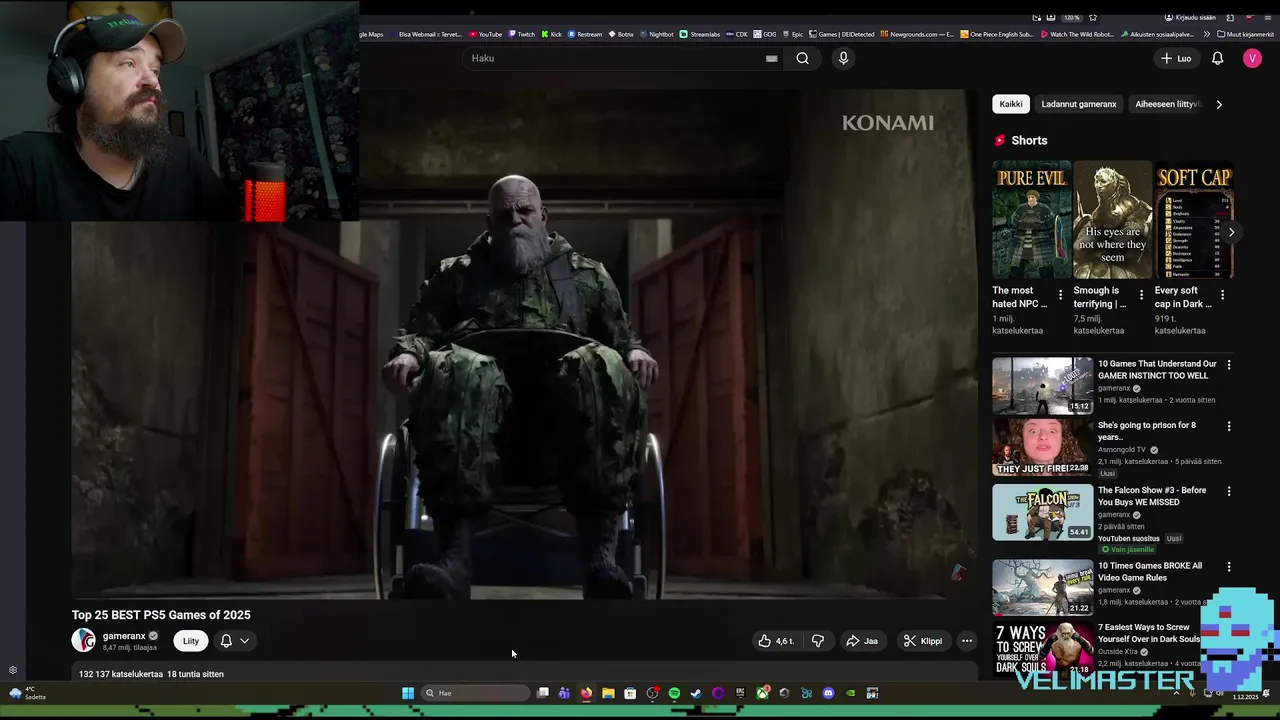This screenshot has width=1280, height=720.
Task: Open YouTube notifications bell in the header
Action: pyautogui.click(x=1217, y=58)
